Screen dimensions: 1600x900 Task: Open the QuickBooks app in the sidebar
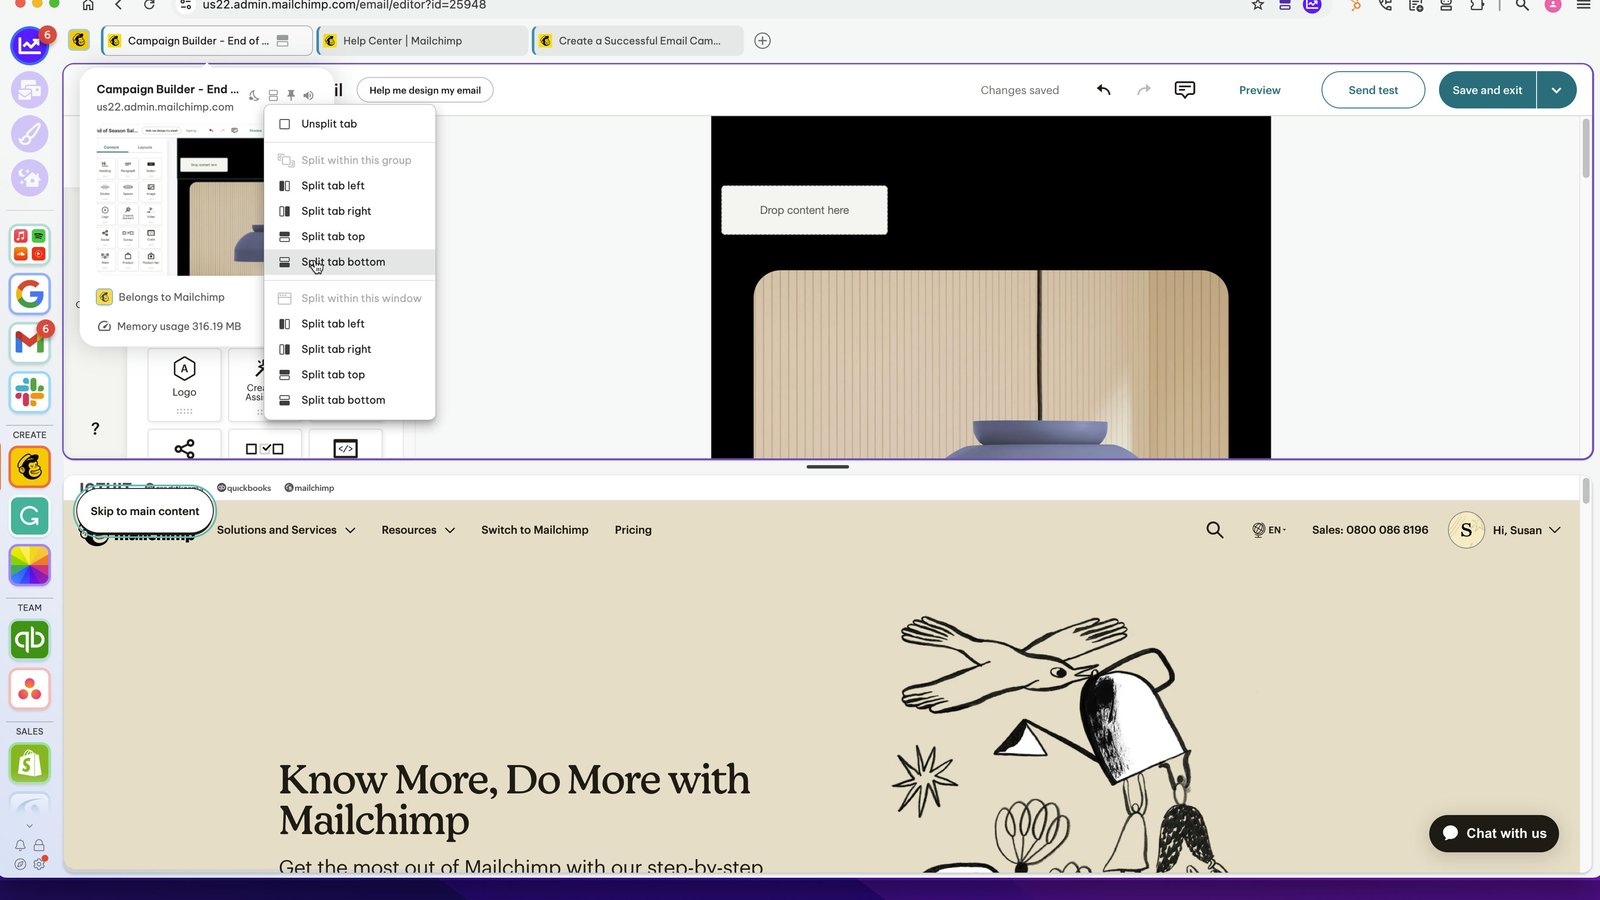tap(30, 640)
